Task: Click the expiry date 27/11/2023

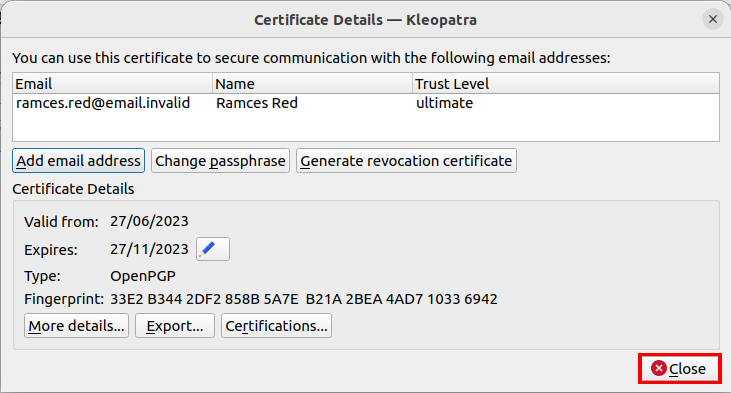Action: coord(149,249)
